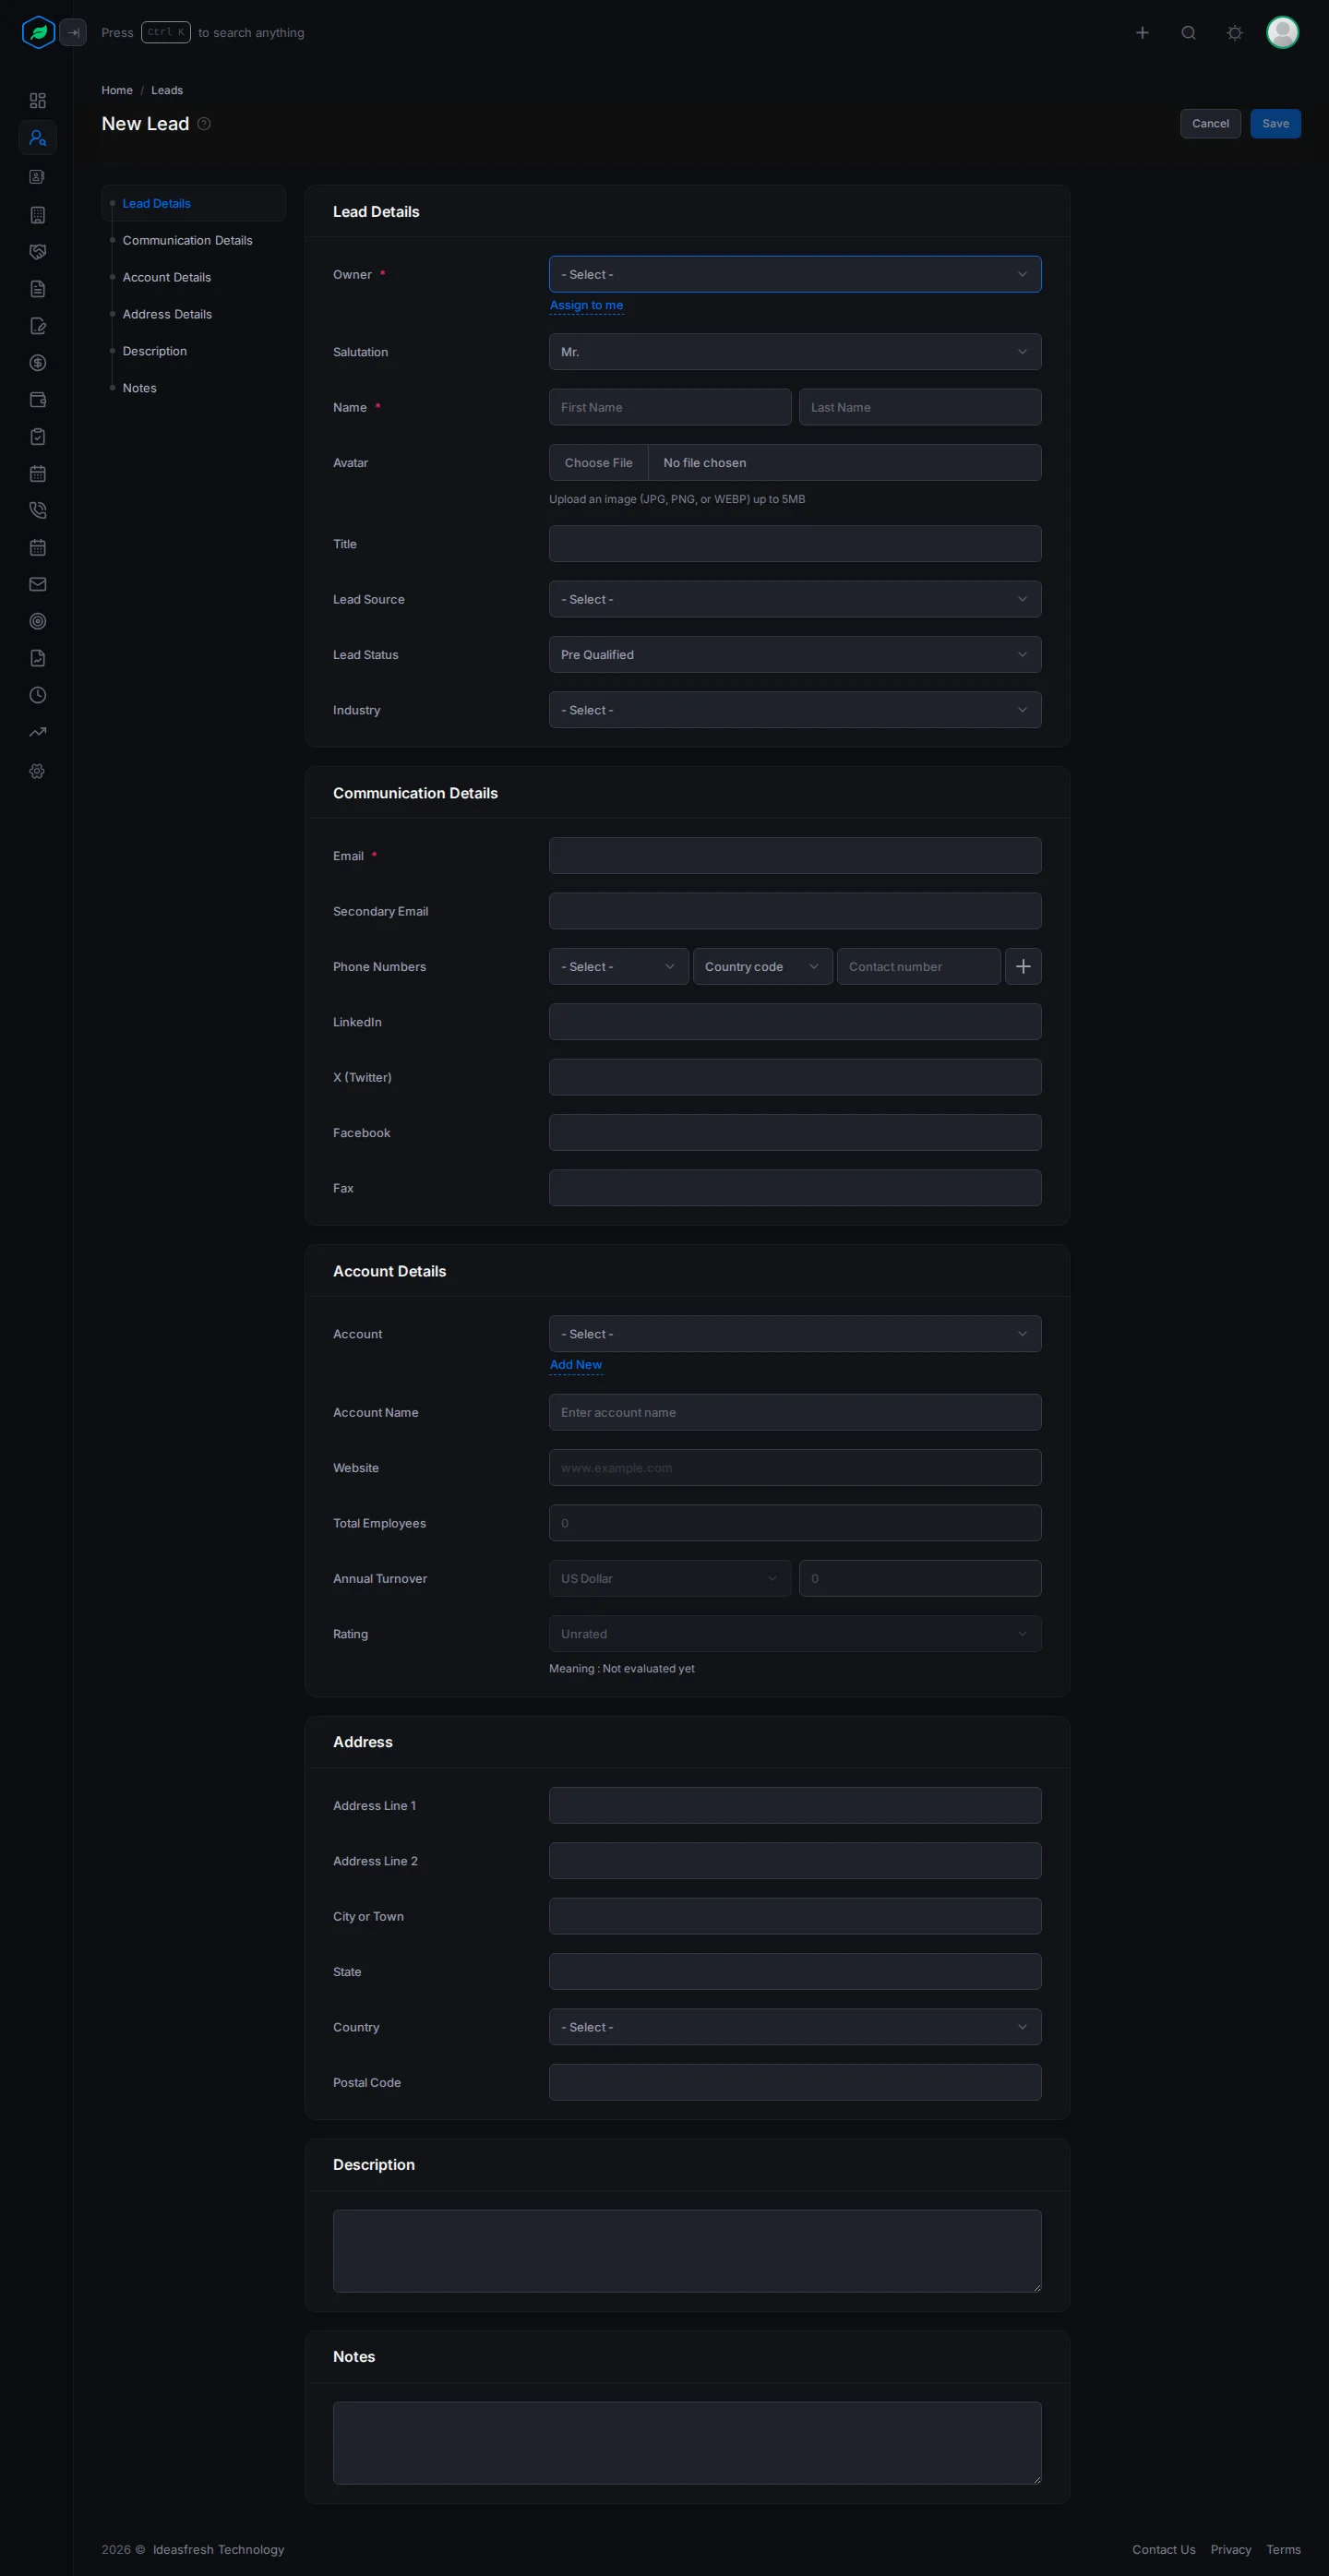The height and width of the screenshot is (2576, 1329).
Task: Open the Salutation dropdown showing Mr.
Action: 795,352
